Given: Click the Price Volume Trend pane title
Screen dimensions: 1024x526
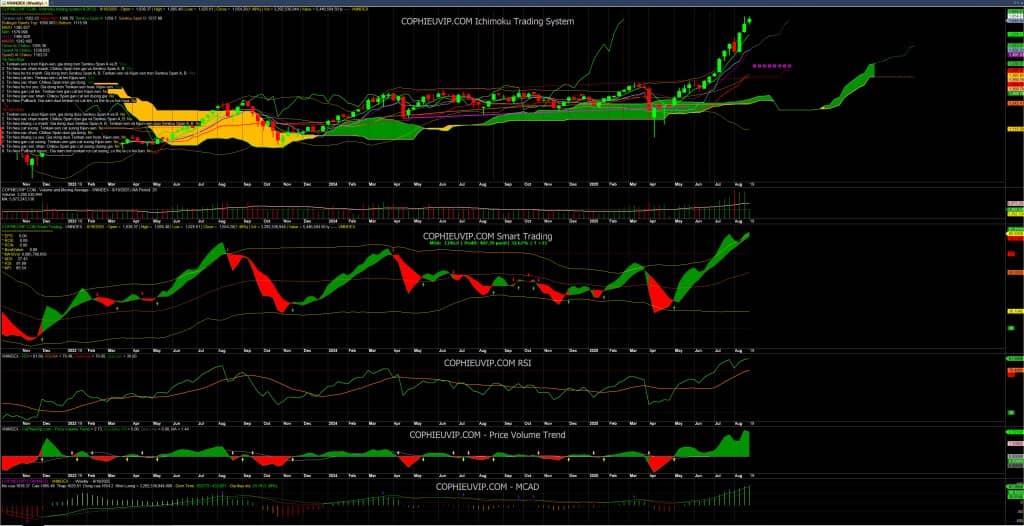Looking at the screenshot, I should point(487,435).
